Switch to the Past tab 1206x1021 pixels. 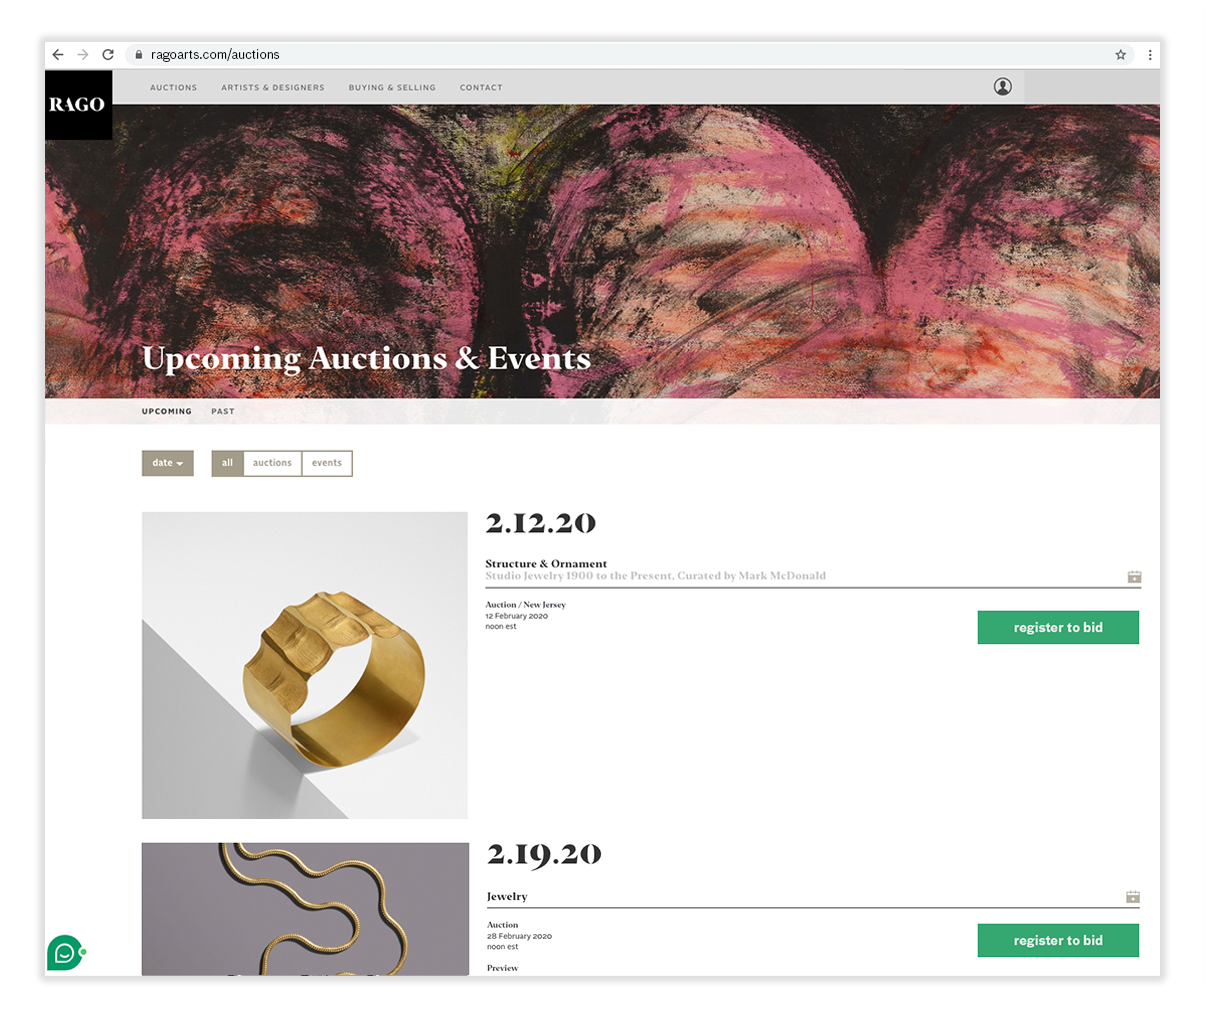[223, 412]
